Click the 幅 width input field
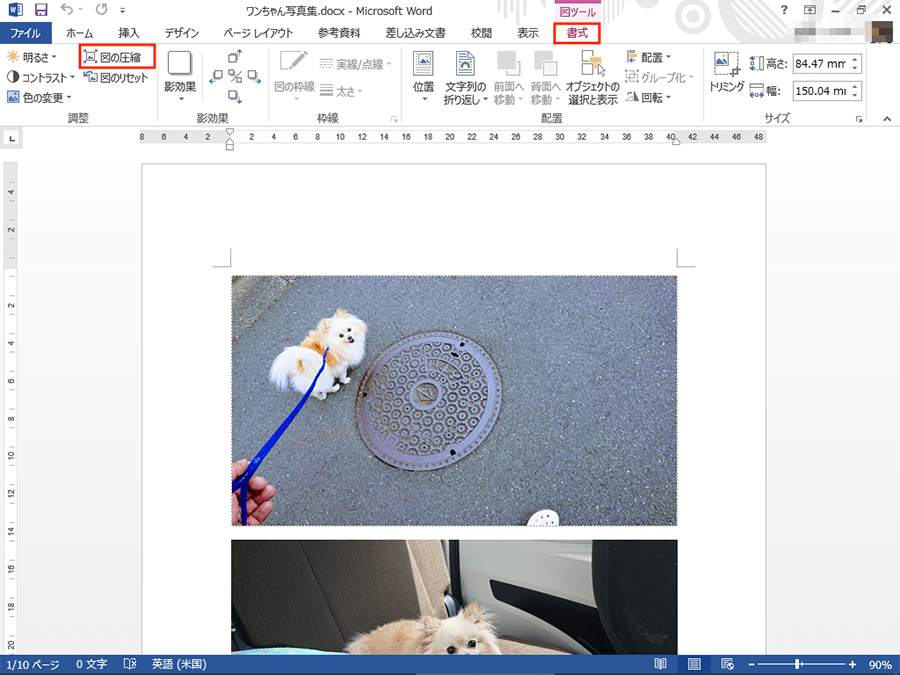The image size is (900, 675). [x=820, y=91]
